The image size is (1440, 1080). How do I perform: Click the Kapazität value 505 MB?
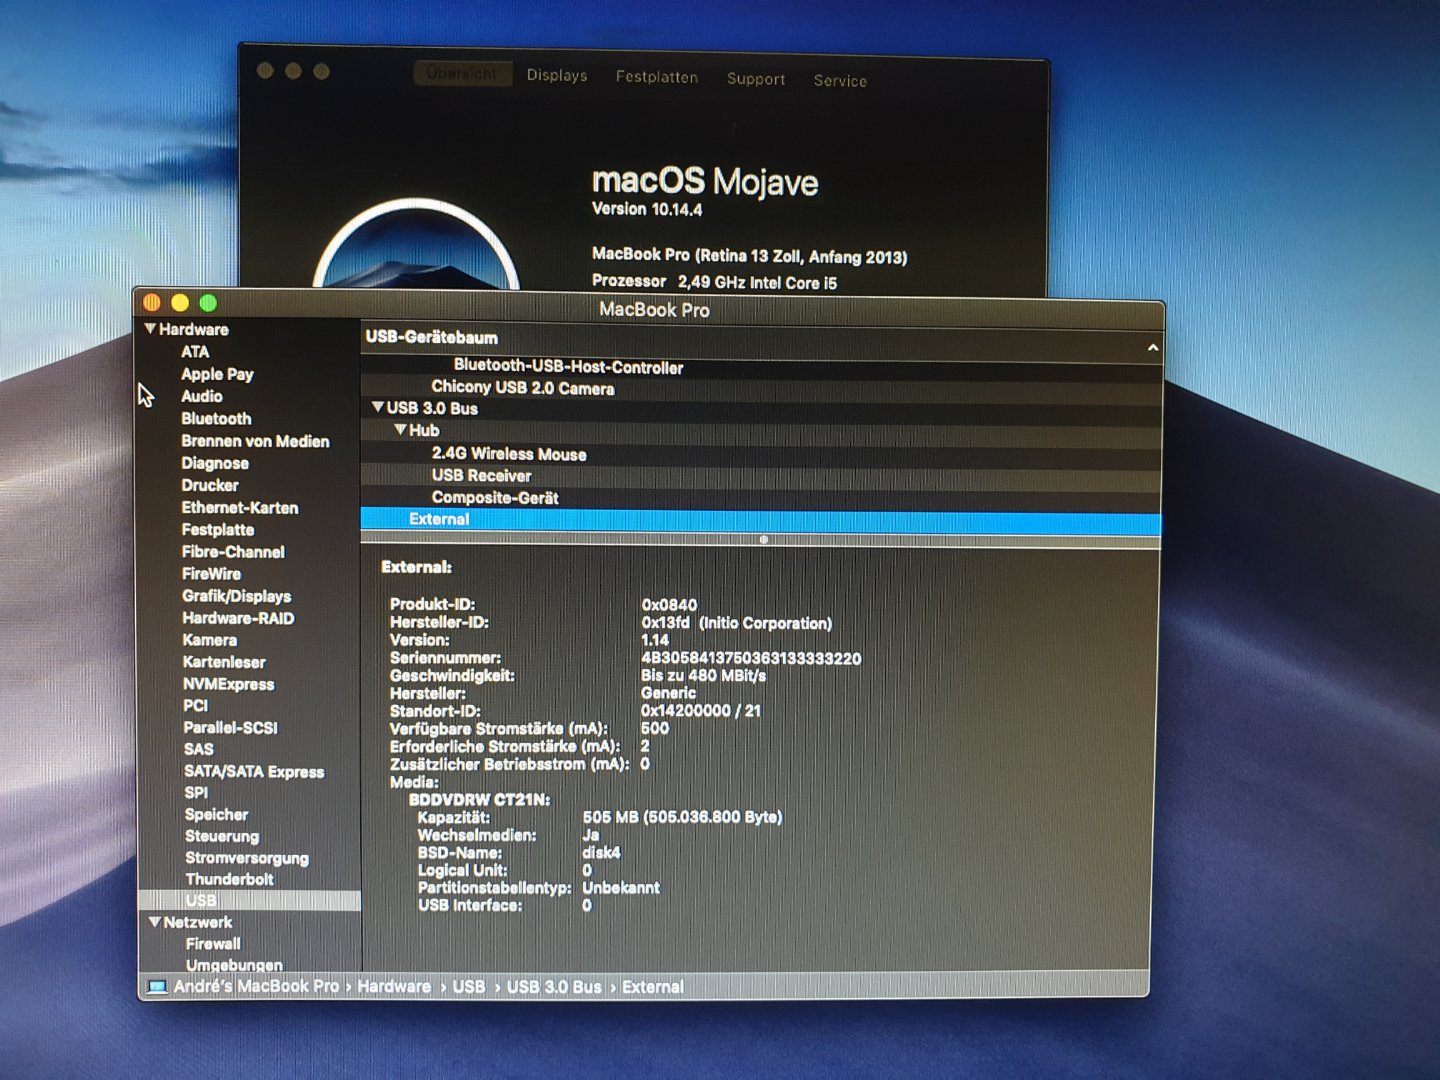click(x=682, y=817)
